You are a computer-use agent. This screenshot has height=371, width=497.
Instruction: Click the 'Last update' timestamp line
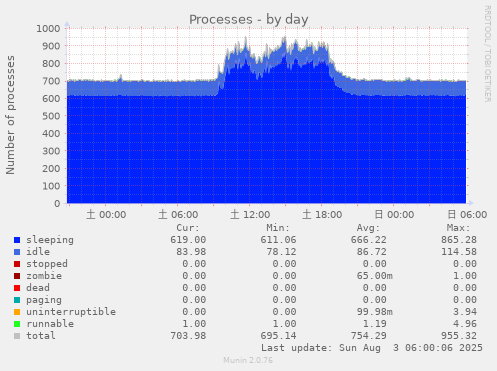pos(372,348)
